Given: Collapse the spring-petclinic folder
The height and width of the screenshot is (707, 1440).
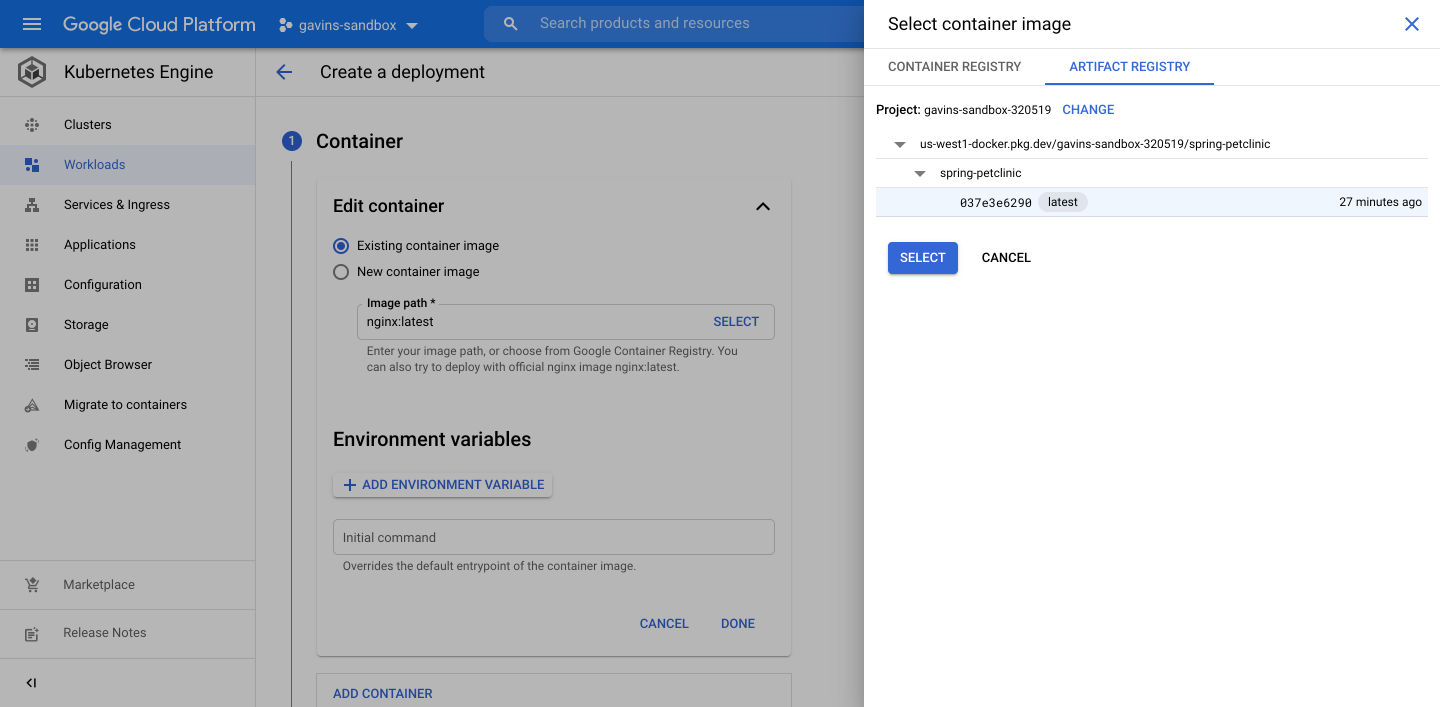Looking at the screenshot, I should [x=919, y=172].
